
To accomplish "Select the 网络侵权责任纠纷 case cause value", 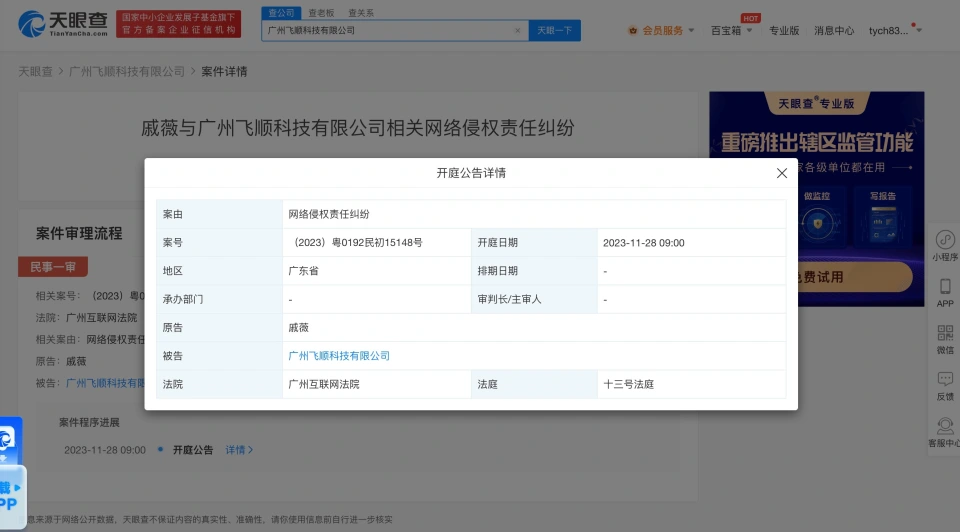I will pyautogui.click(x=329, y=214).
